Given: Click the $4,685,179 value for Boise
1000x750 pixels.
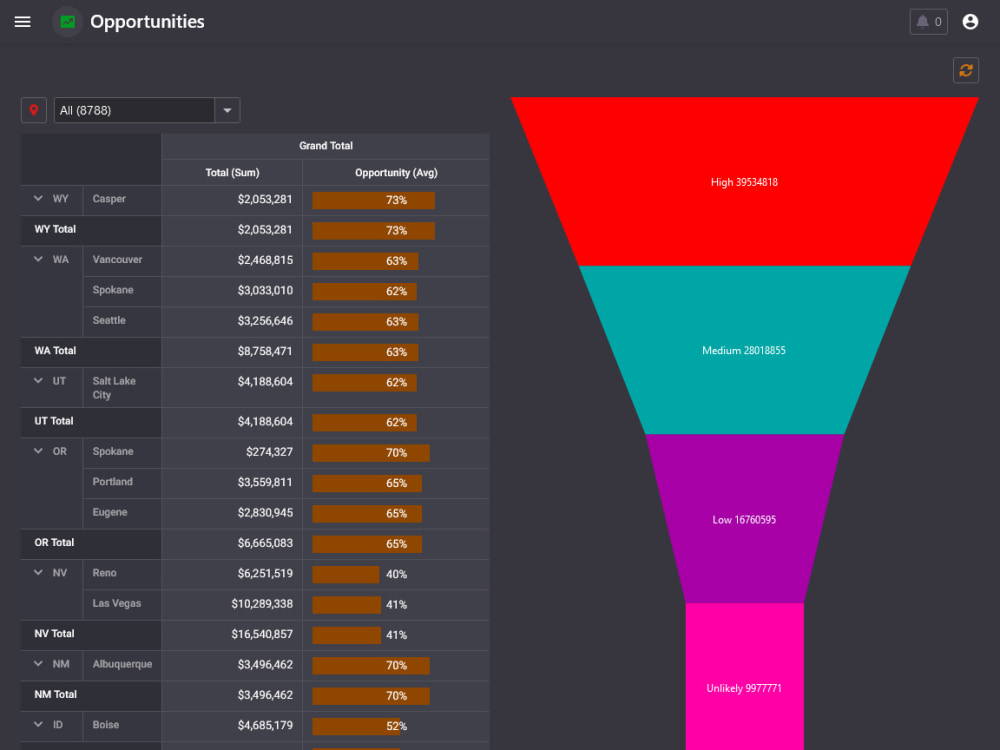Looking at the screenshot, I should 265,725.
